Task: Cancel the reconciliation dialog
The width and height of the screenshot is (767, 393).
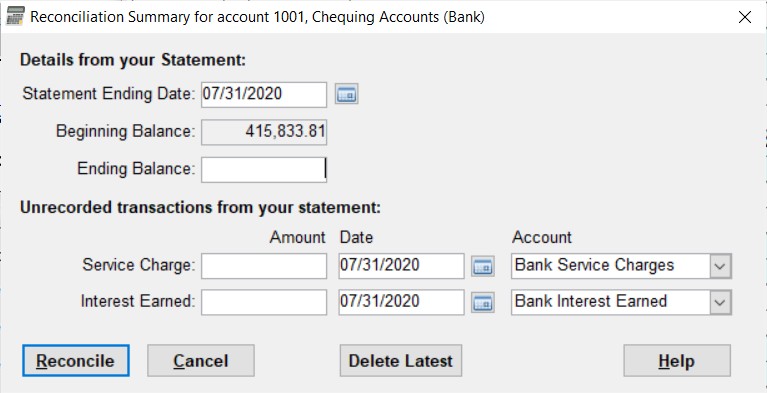Action: (x=201, y=361)
